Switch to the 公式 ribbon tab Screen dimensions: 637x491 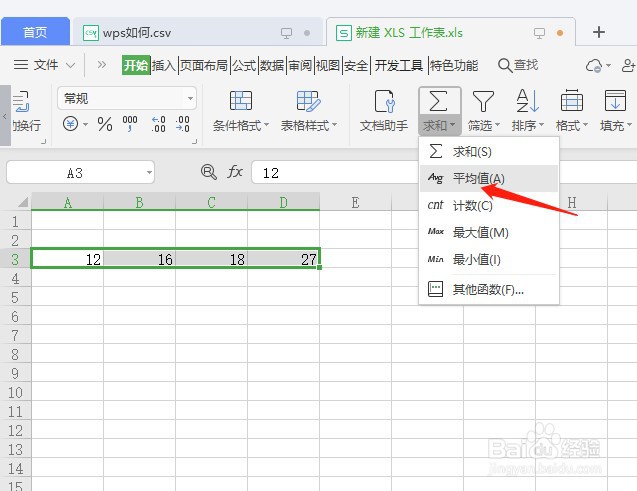[244, 65]
